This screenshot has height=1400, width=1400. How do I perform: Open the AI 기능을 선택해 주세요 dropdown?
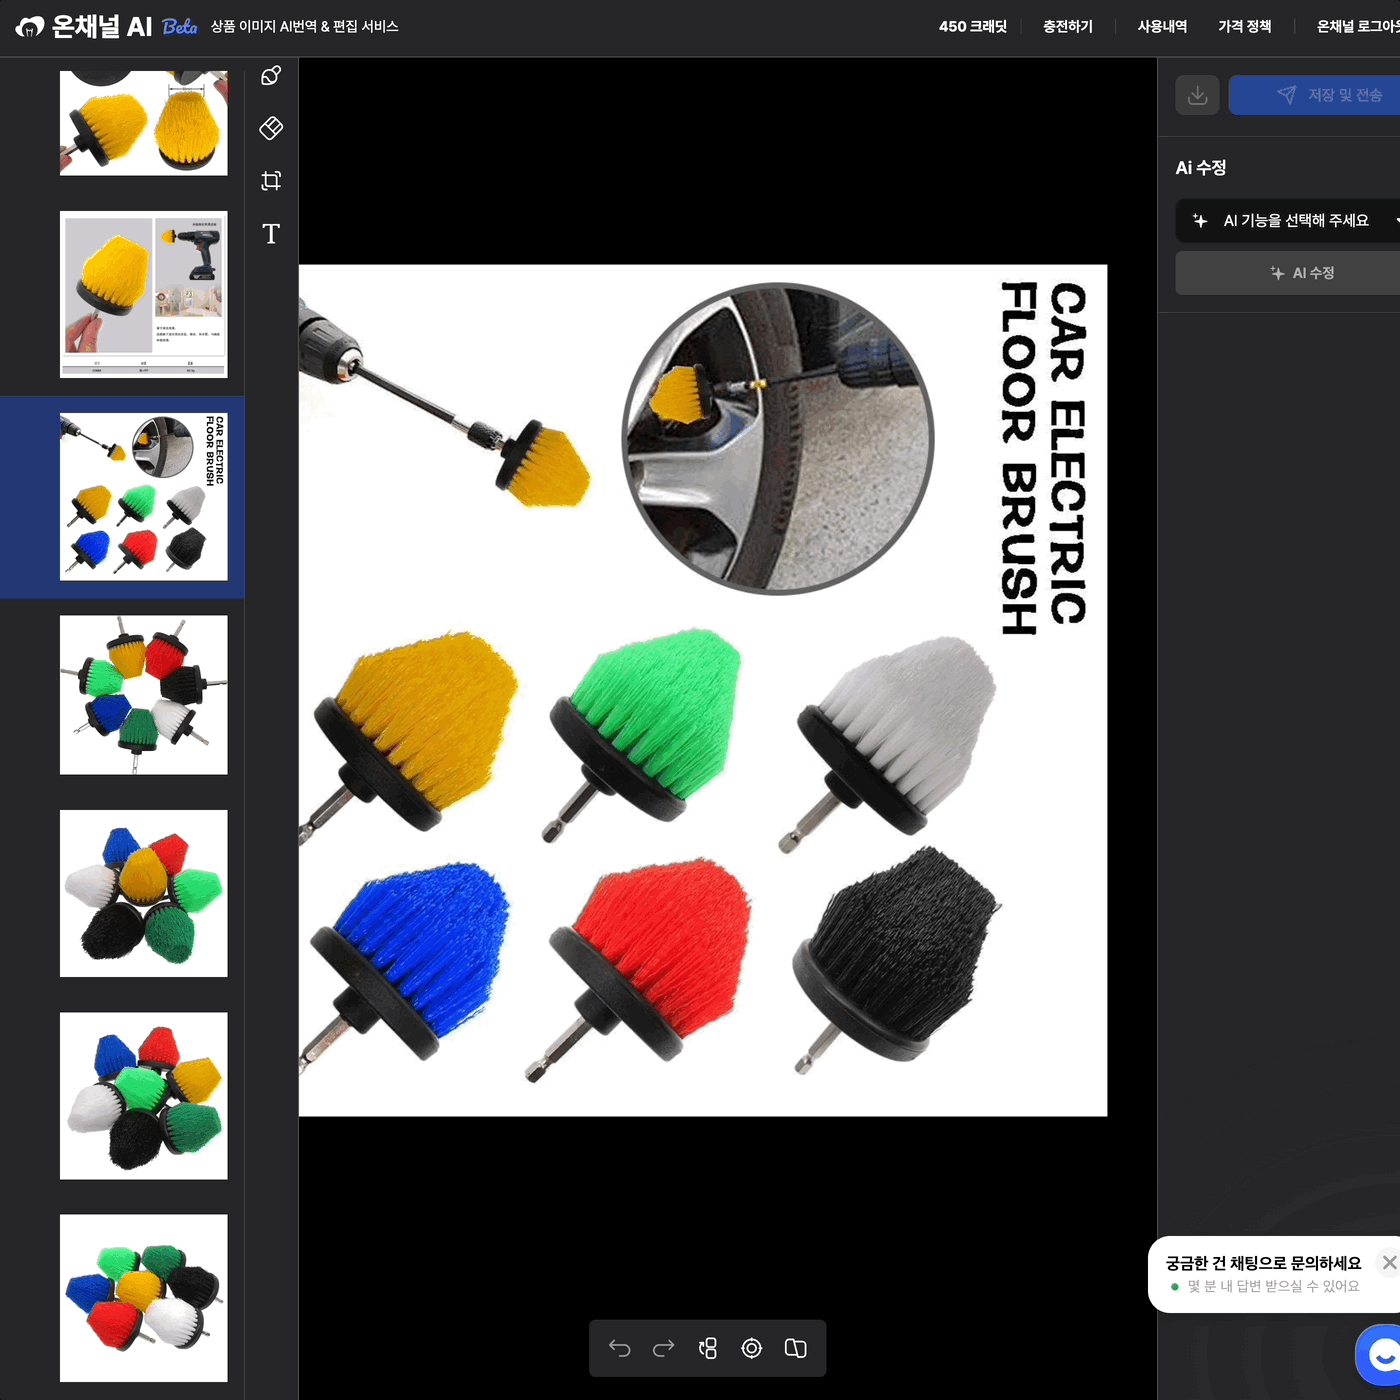point(1290,221)
